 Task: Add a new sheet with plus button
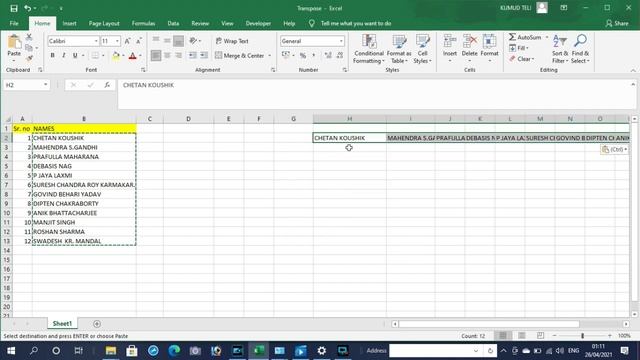(97, 324)
